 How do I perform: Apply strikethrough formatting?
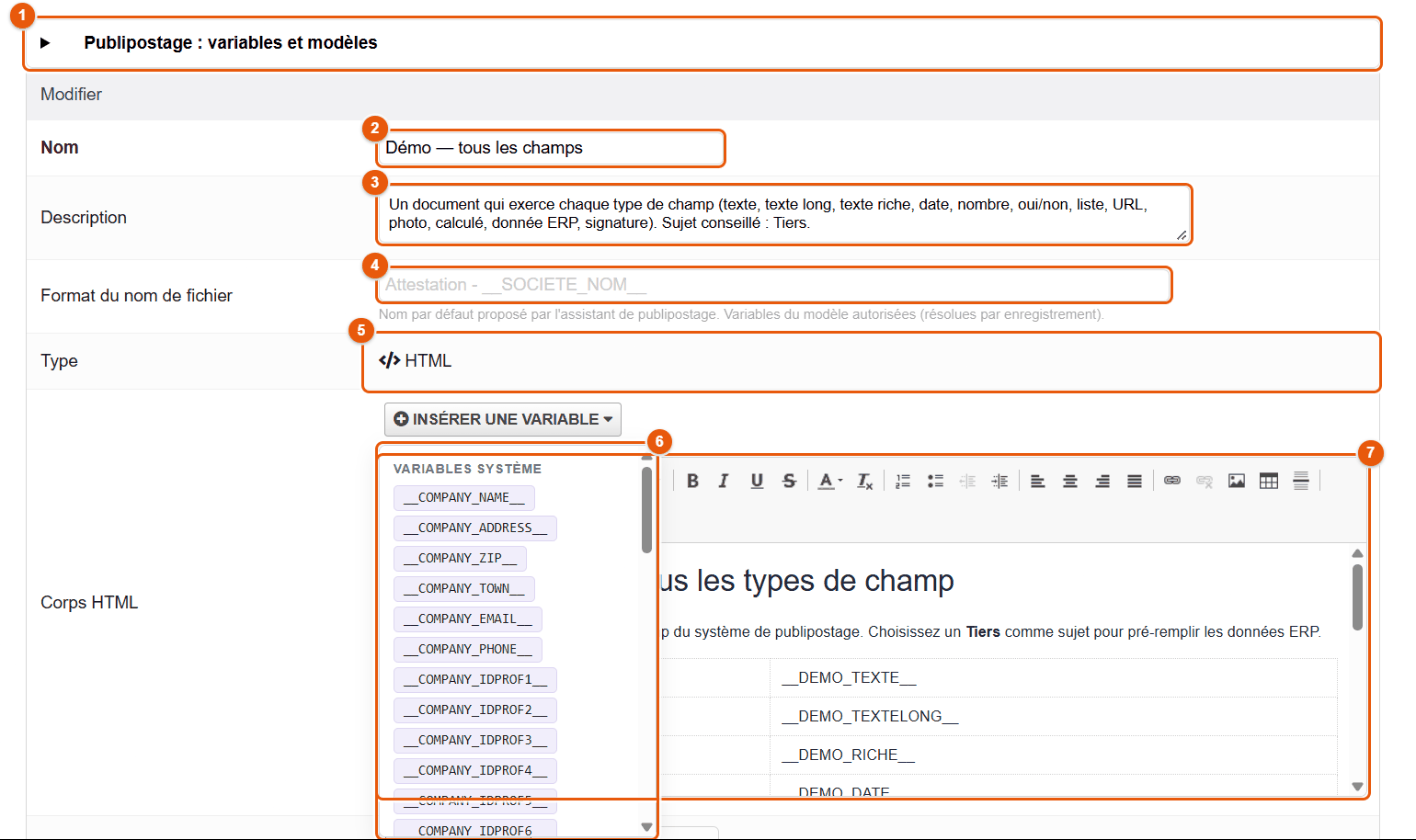[789, 481]
